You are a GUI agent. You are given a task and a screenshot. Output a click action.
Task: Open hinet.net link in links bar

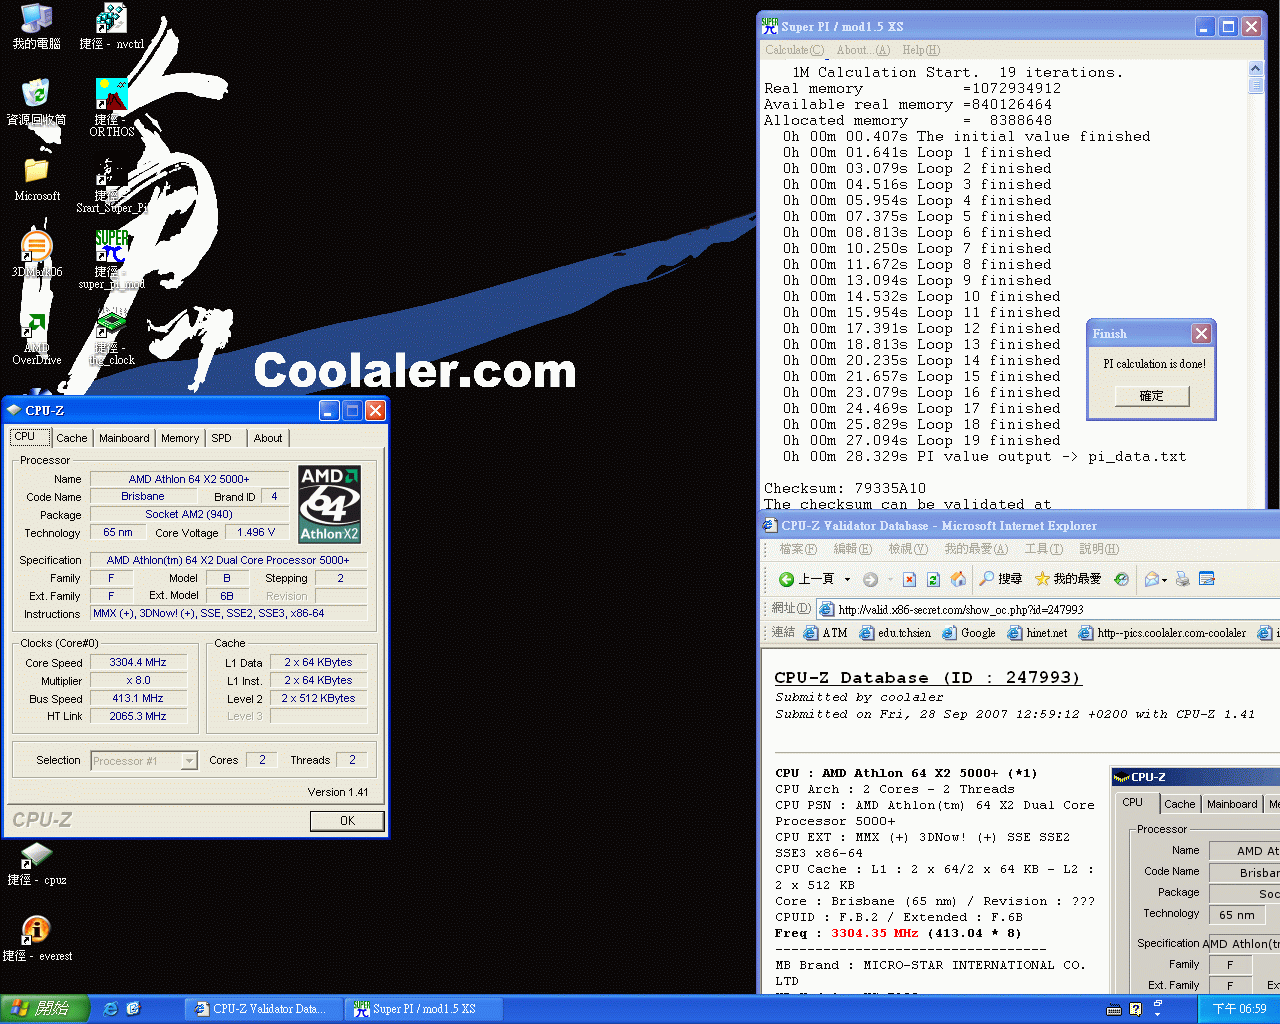point(1037,633)
